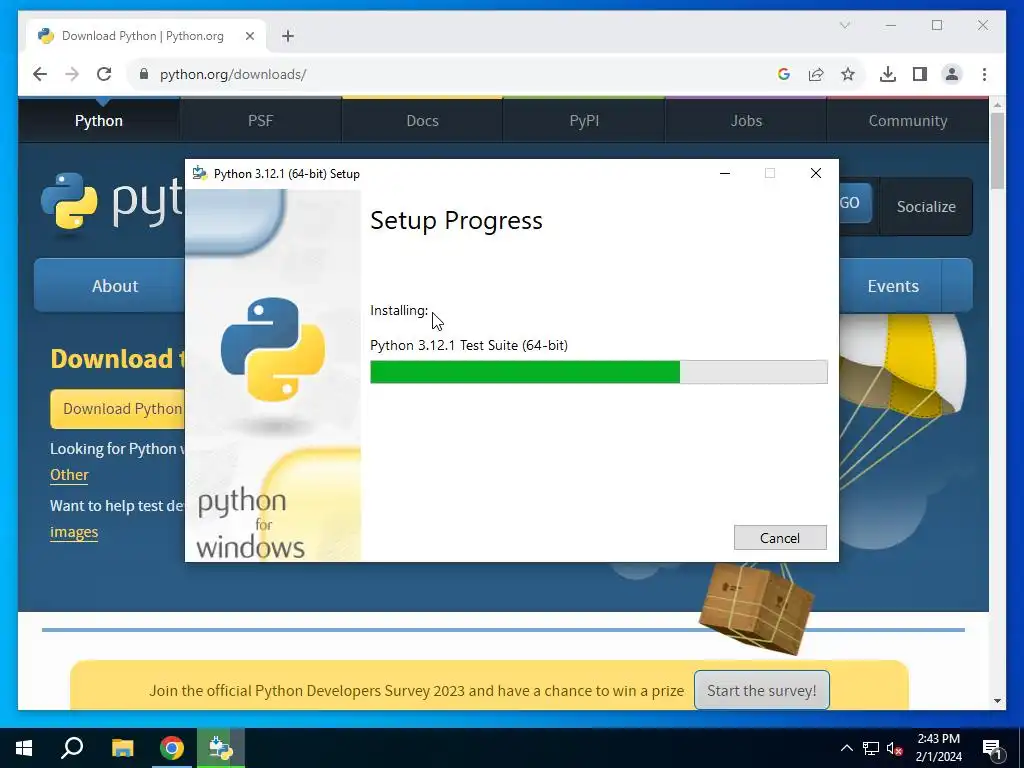Open File Explorer from the taskbar
This screenshot has height=768, width=1024.
click(x=122, y=748)
